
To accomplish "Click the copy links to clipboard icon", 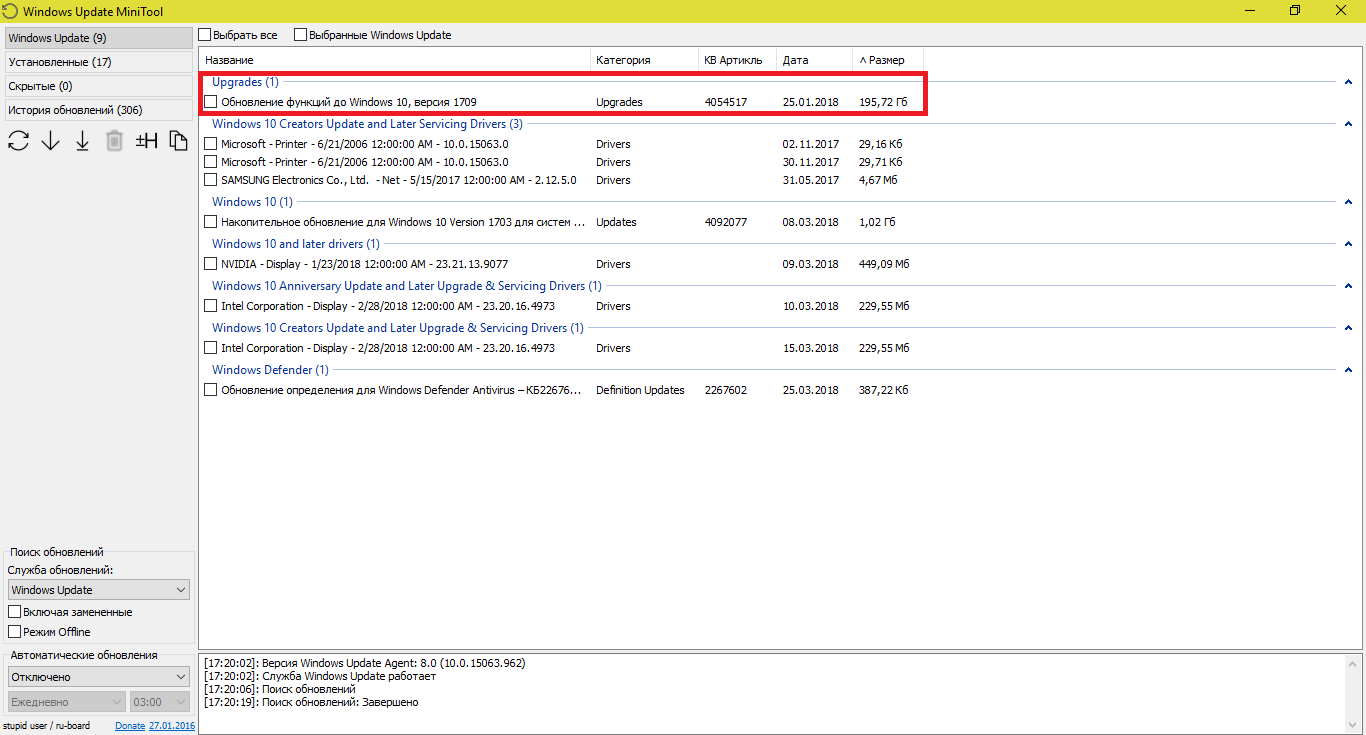I will [x=179, y=141].
